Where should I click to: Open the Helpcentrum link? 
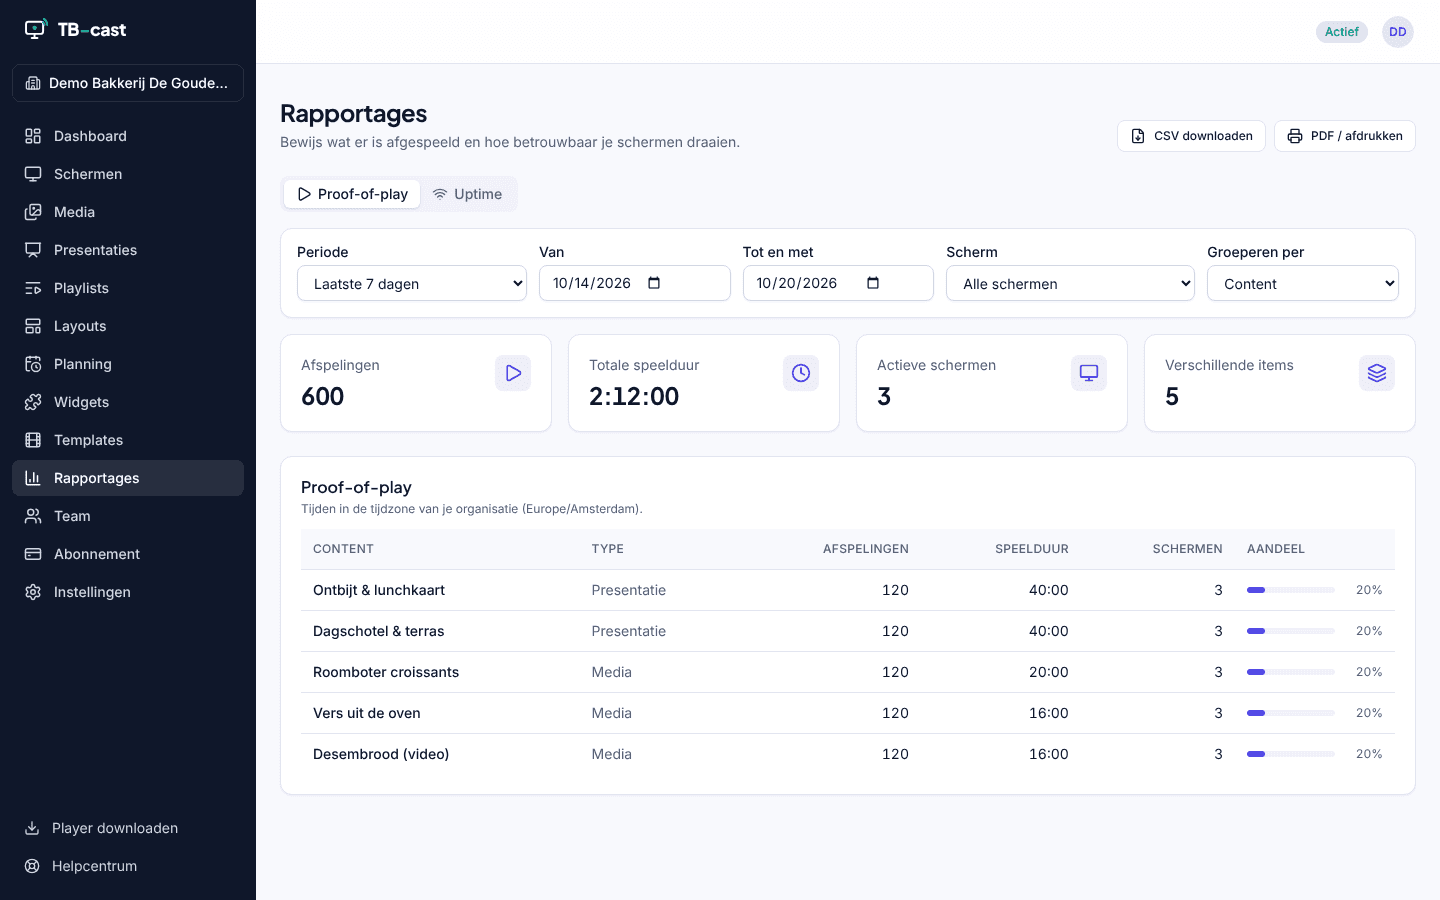(128, 866)
